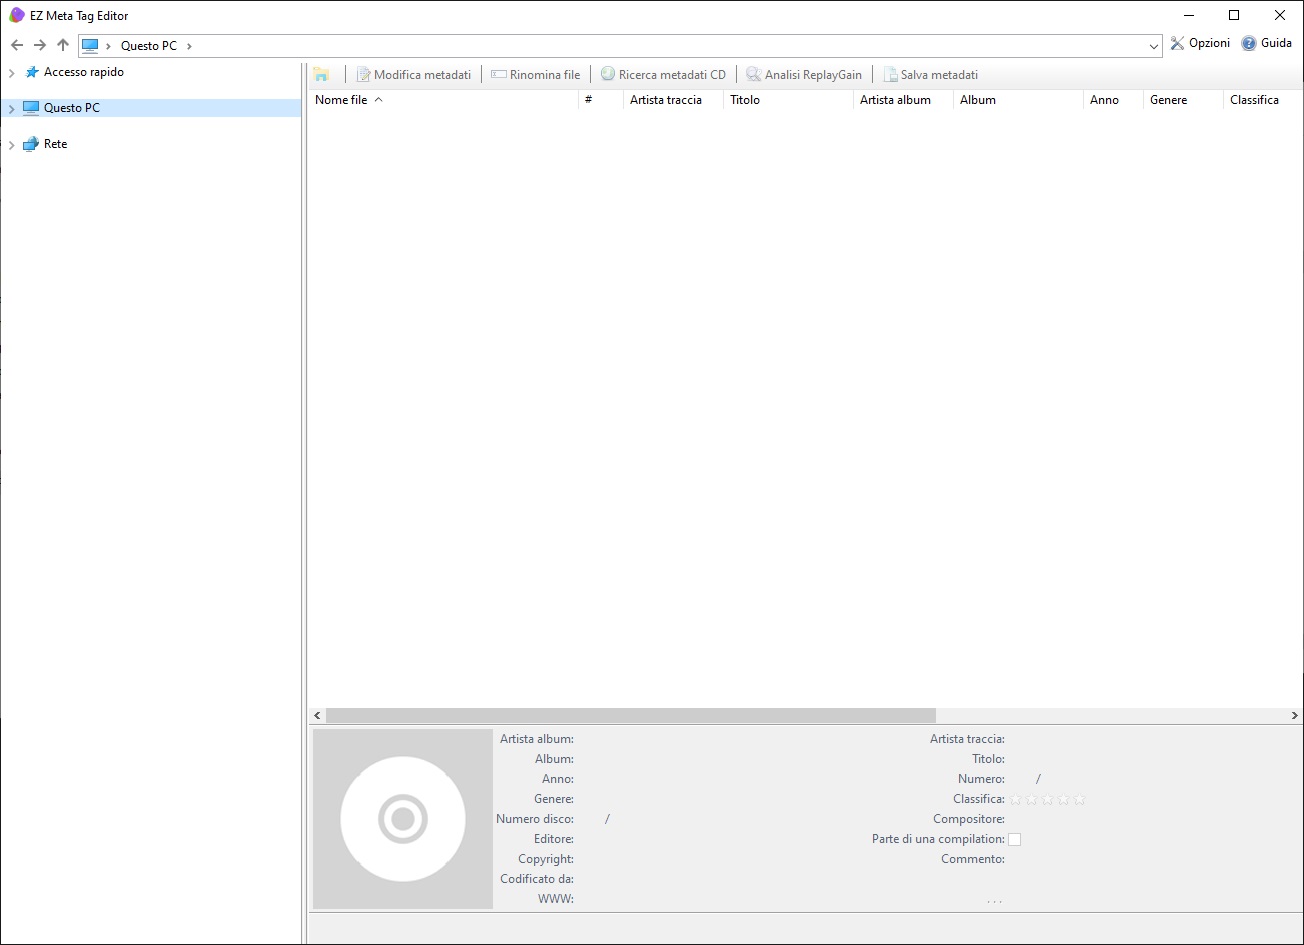Sort by Album column header

(x=1018, y=100)
